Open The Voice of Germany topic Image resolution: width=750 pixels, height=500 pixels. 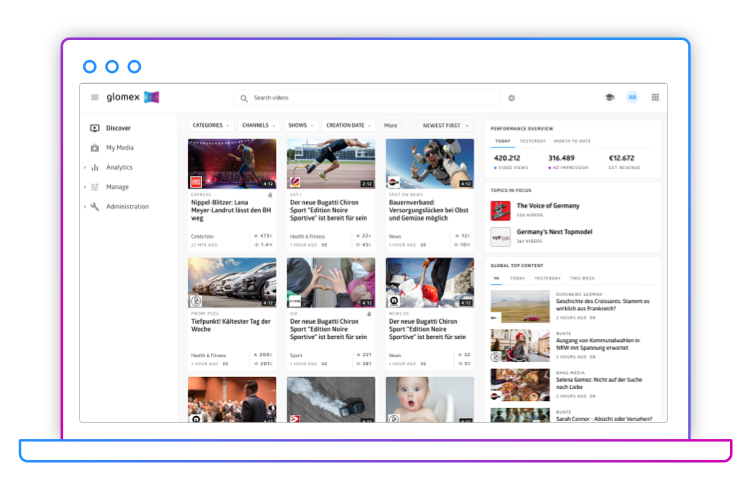(x=548, y=205)
